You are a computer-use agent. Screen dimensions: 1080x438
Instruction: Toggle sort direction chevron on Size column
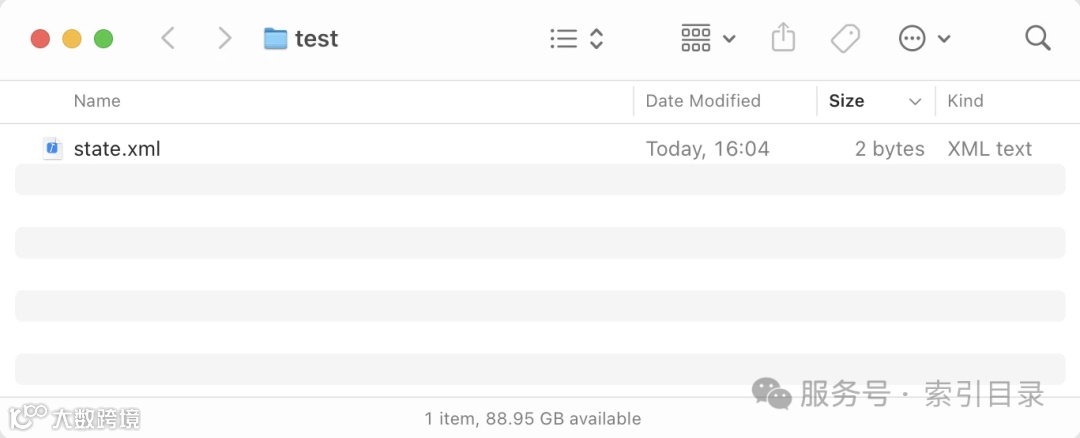(915, 101)
